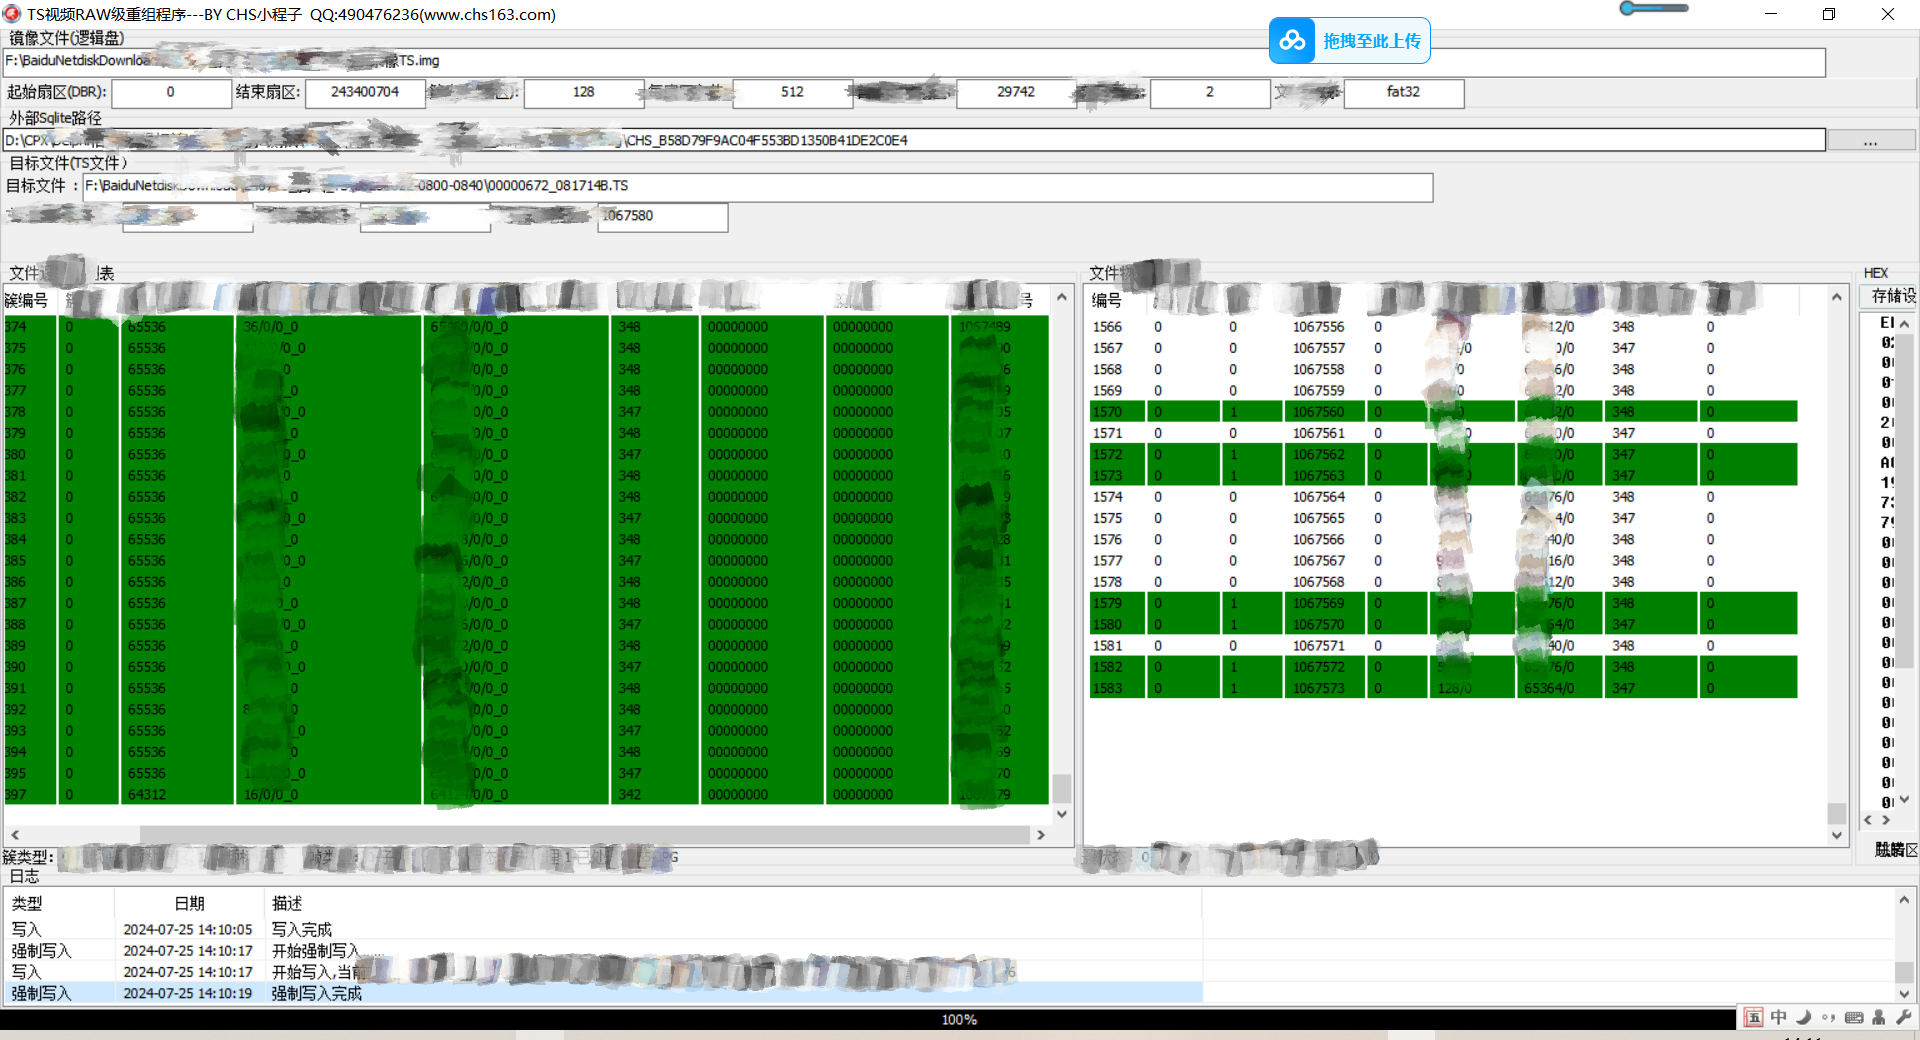
Task: Click the input field showing 512
Action: (793, 92)
